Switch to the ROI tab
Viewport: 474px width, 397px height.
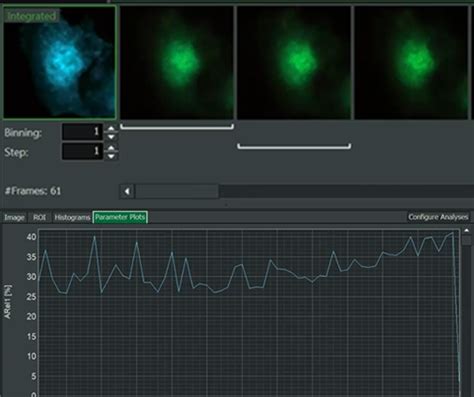[x=39, y=217]
